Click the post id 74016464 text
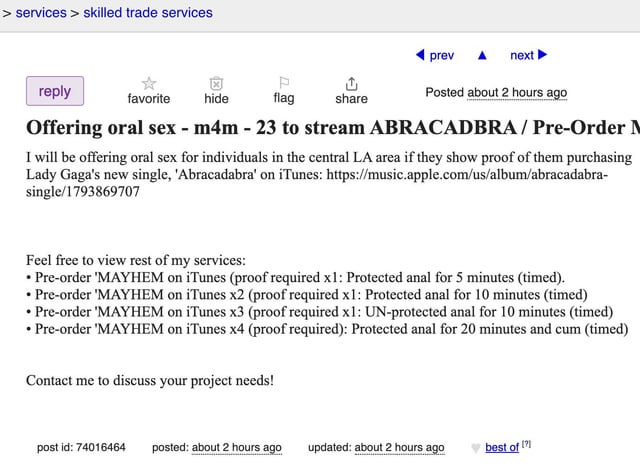 [x=81, y=448]
